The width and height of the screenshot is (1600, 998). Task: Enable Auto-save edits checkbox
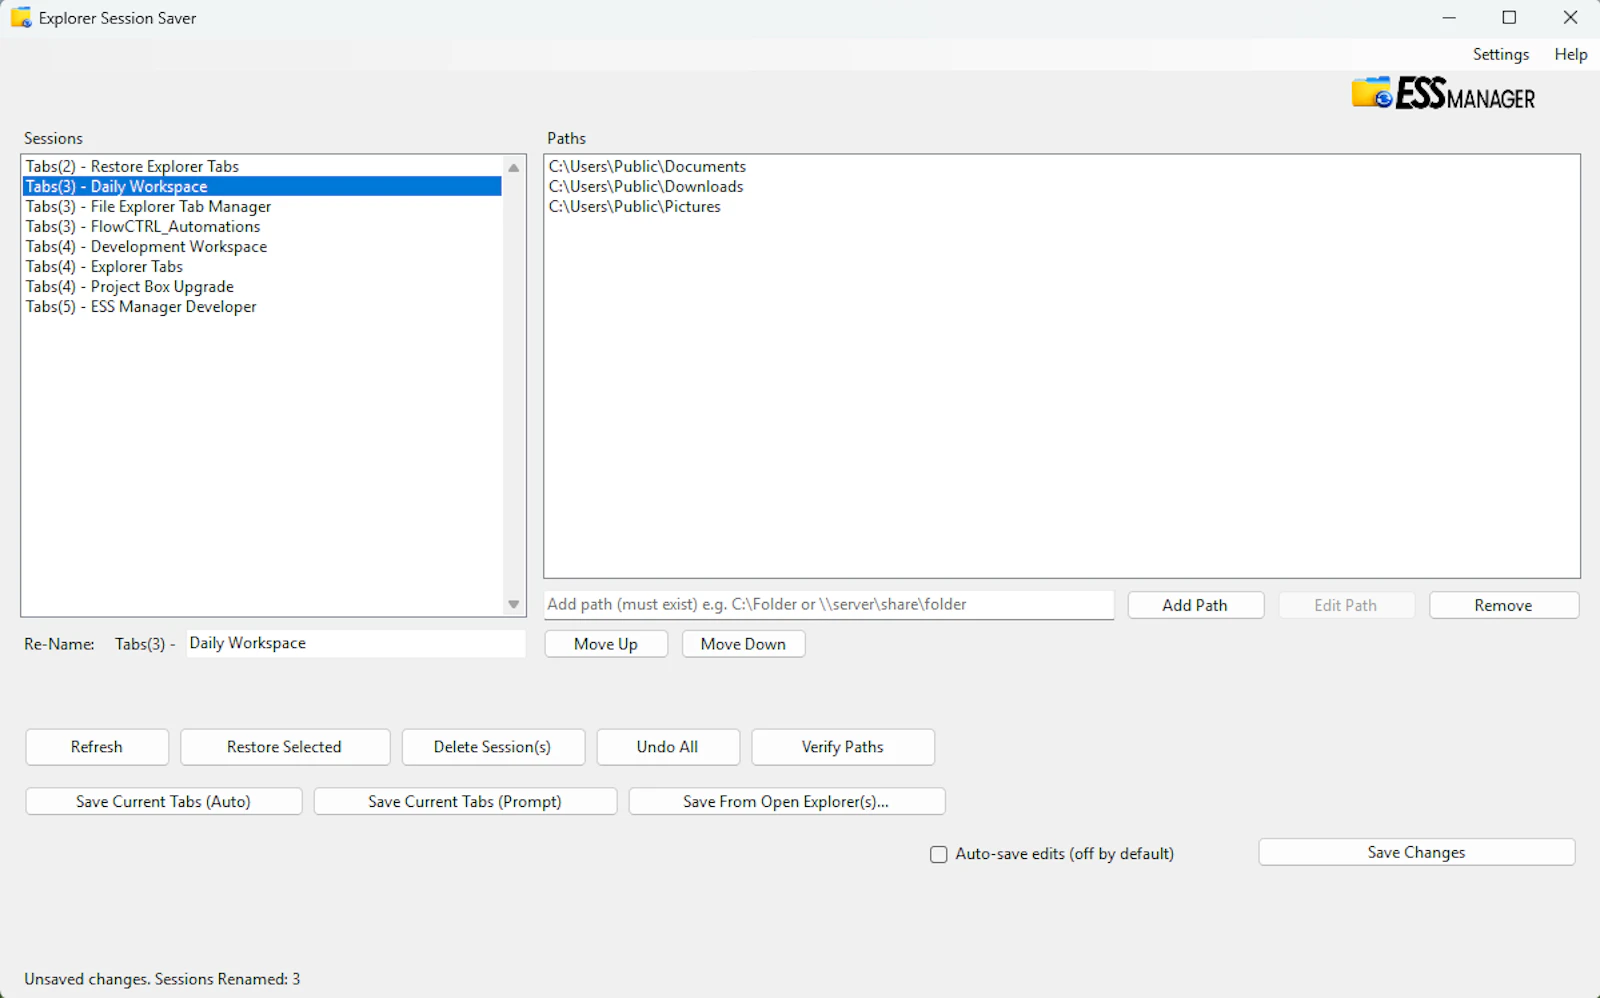click(x=938, y=854)
